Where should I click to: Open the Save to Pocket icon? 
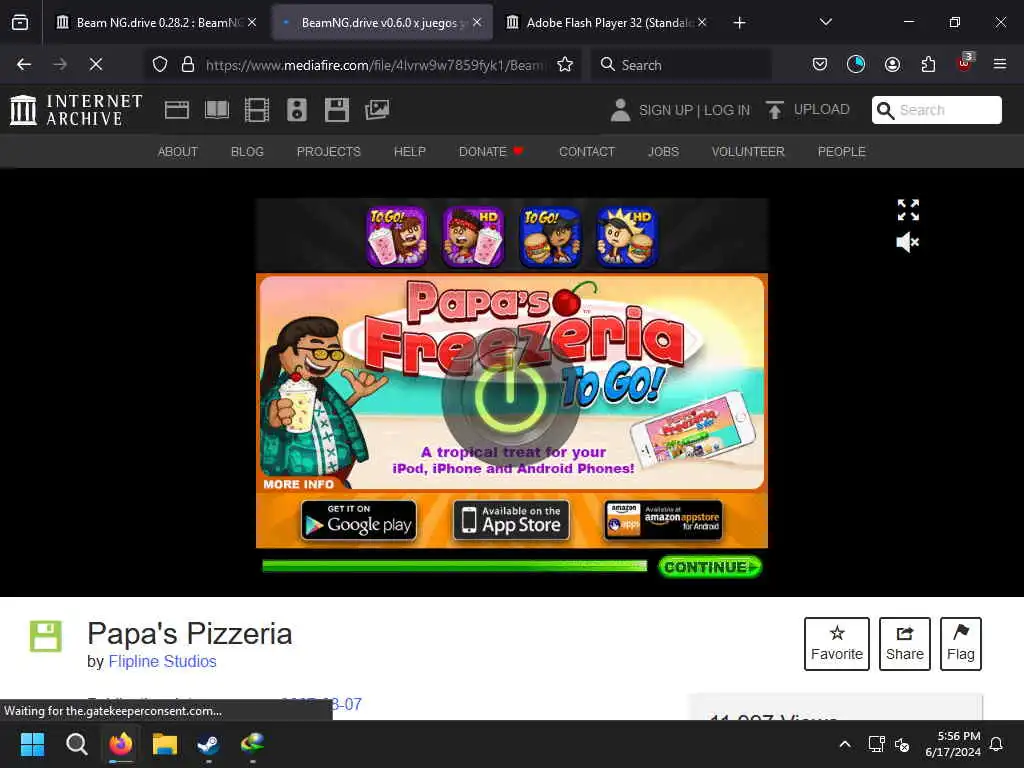(x=820, y=64)
